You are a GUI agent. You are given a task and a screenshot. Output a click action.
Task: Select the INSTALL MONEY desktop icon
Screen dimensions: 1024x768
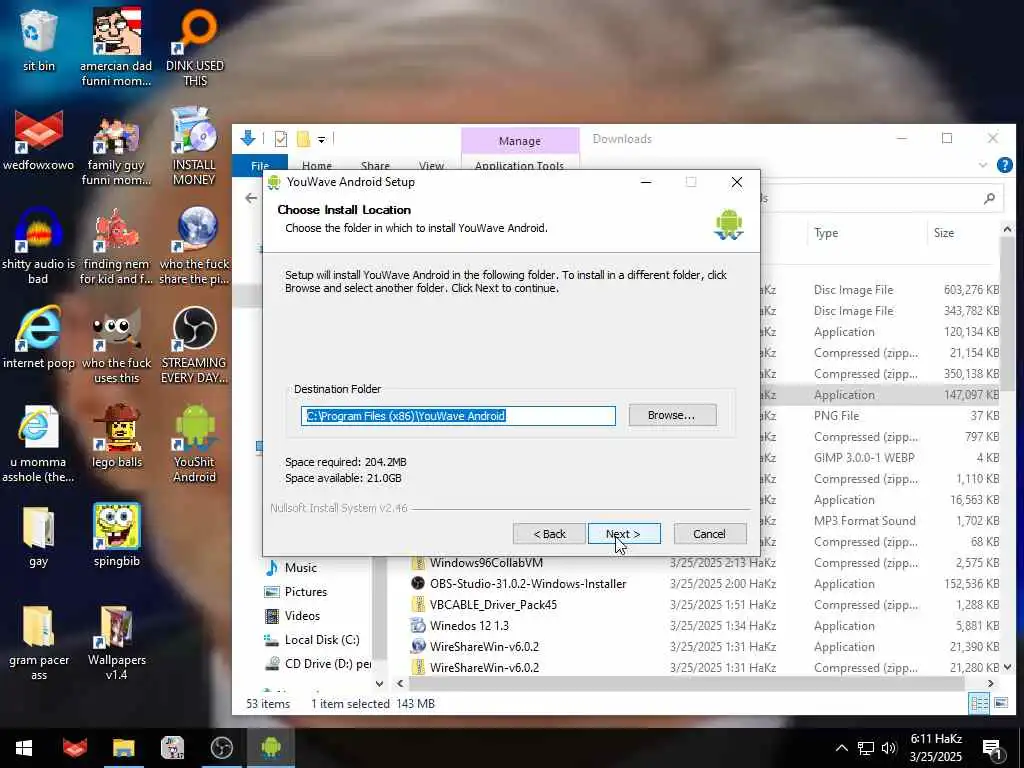195,146
